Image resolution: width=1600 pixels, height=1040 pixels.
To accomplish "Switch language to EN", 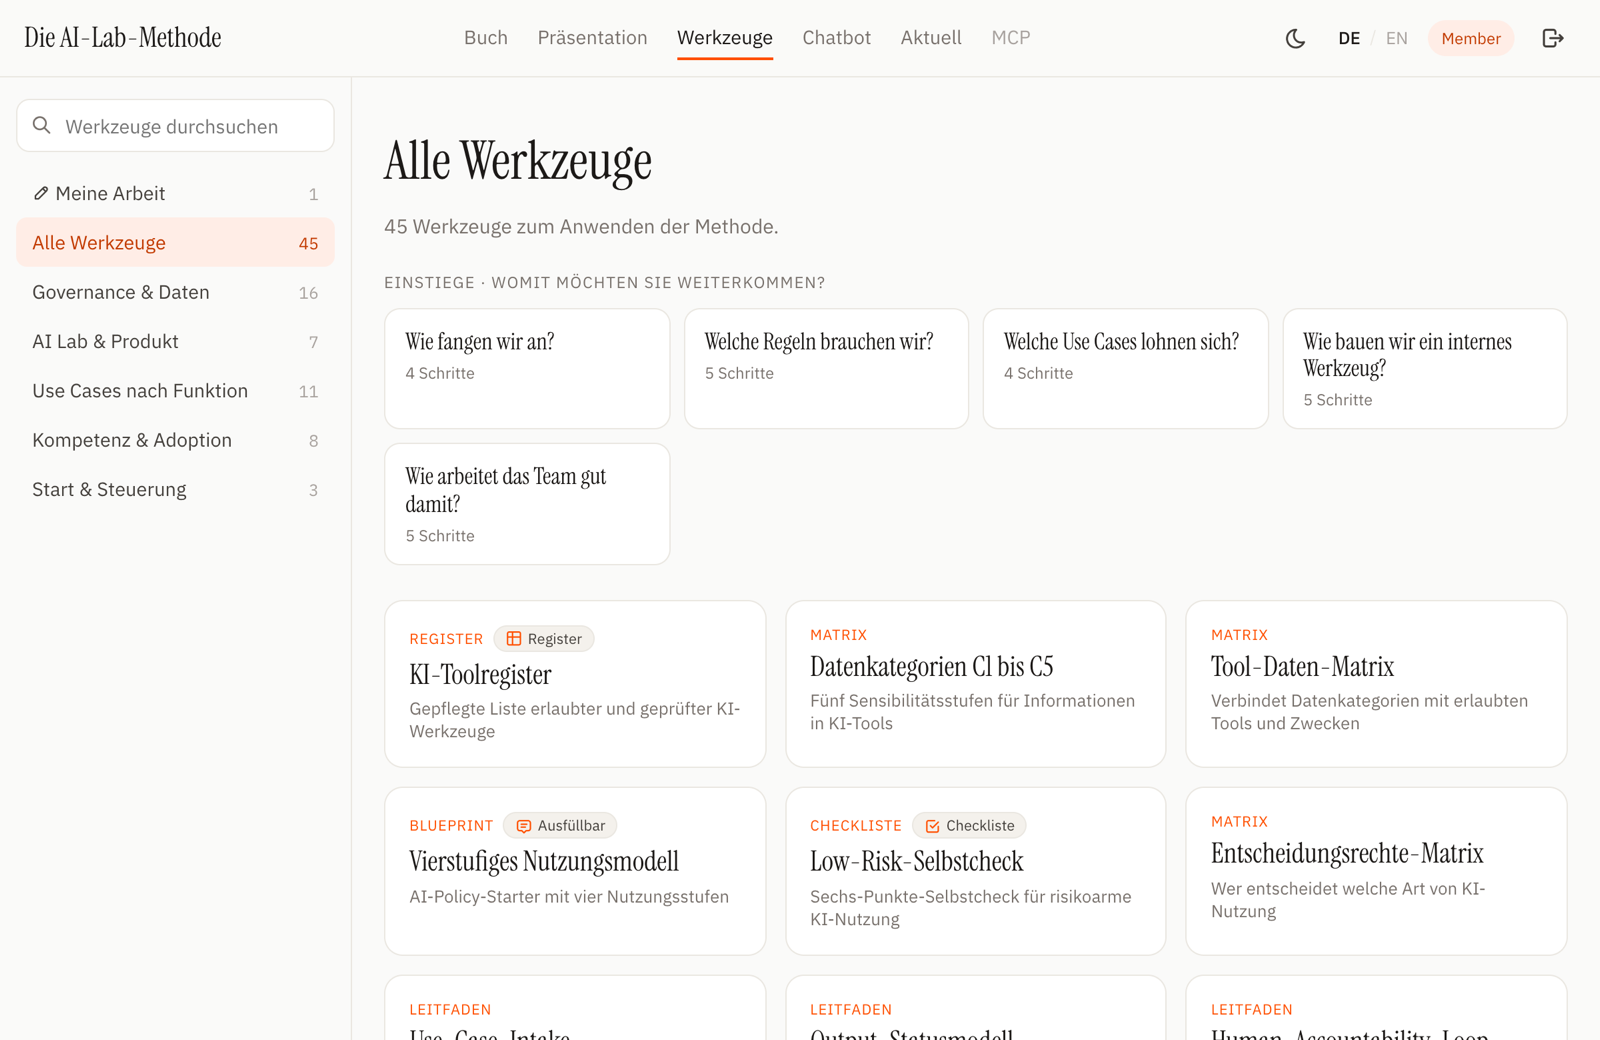I will [1396, 38].
